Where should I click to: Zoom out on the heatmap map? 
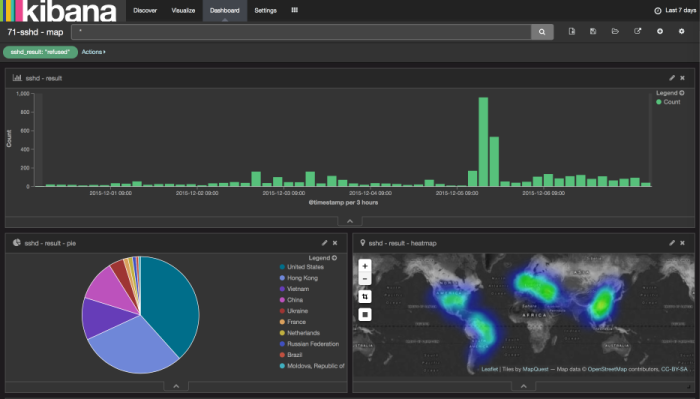pos(365,279)
